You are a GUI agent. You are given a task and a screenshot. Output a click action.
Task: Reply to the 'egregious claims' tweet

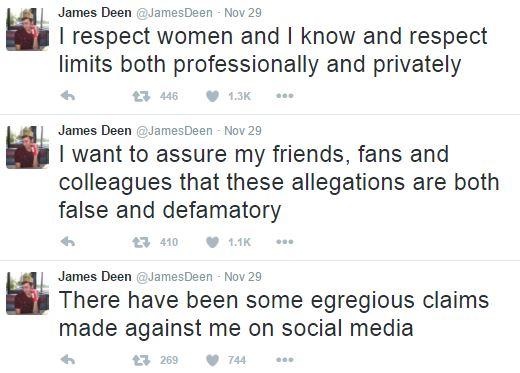click(x=68, y=360)
